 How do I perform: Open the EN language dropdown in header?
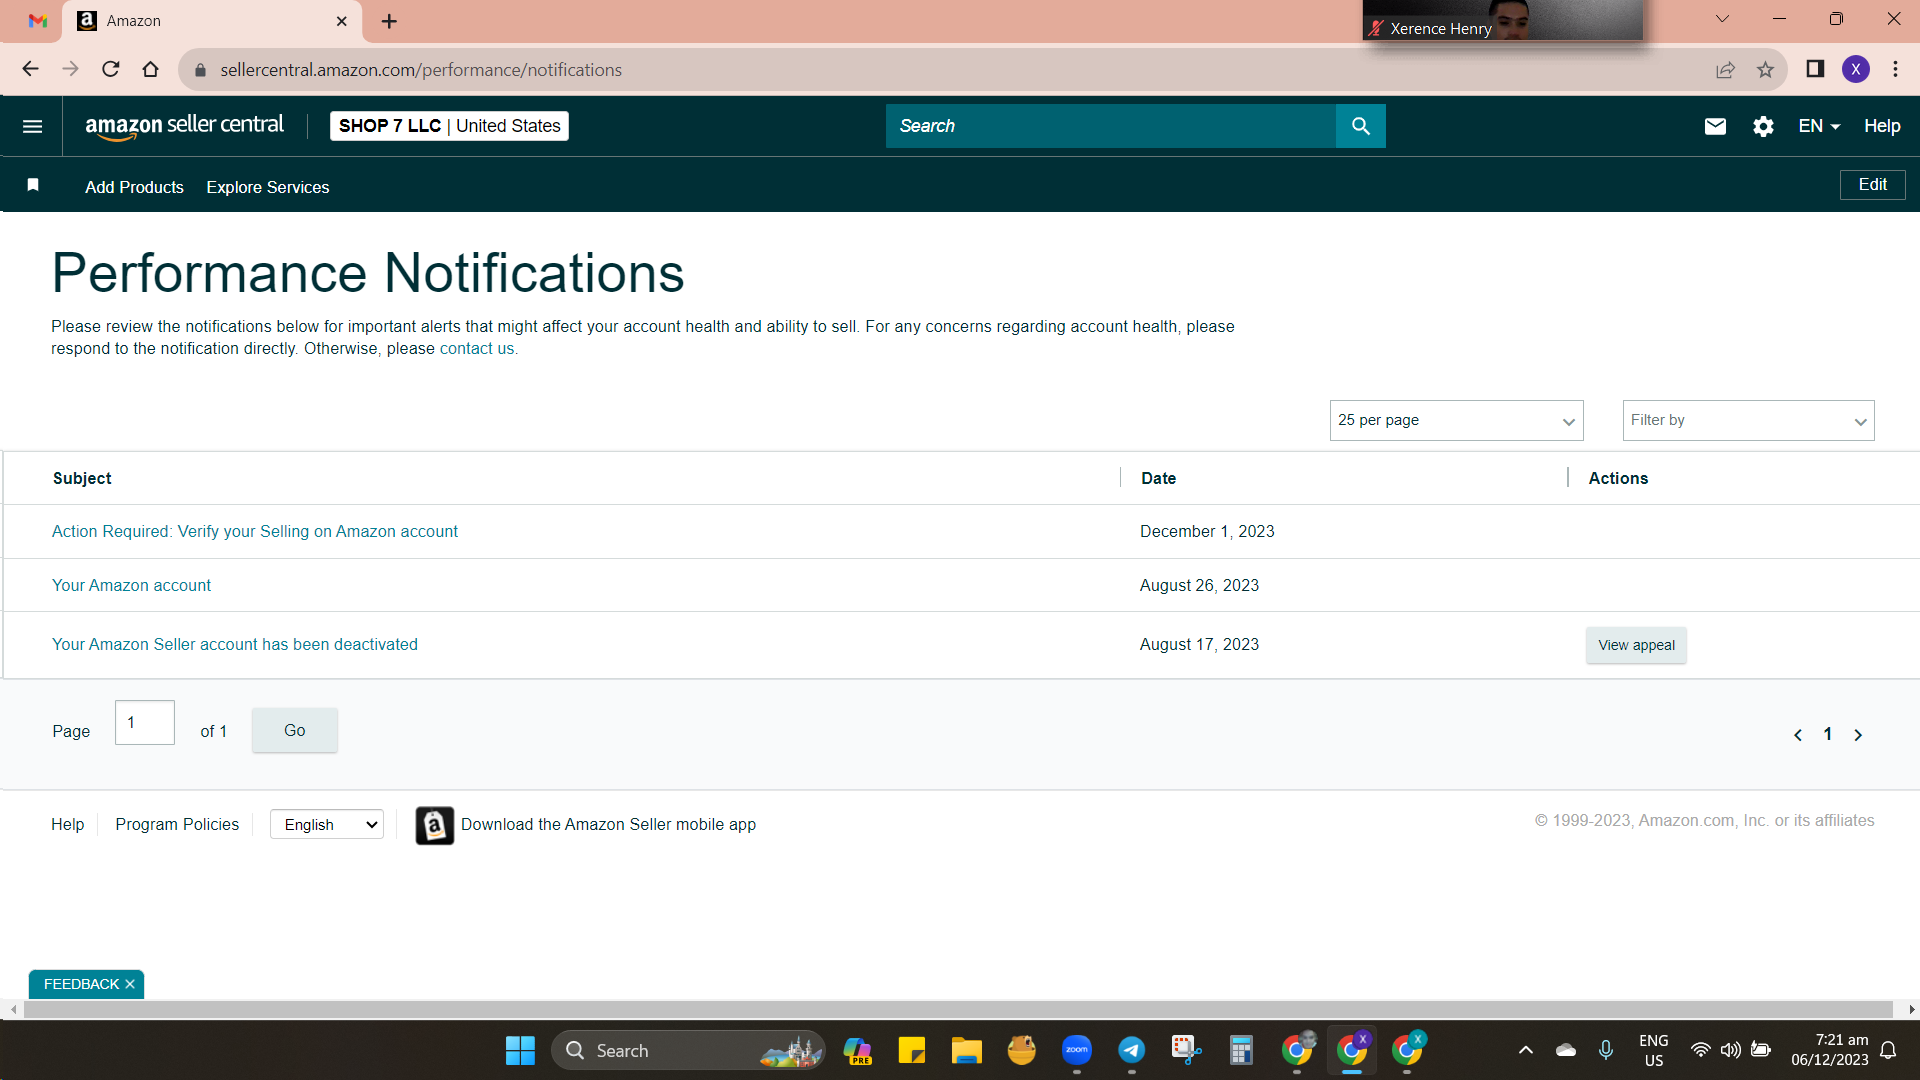coord(1819,126)
